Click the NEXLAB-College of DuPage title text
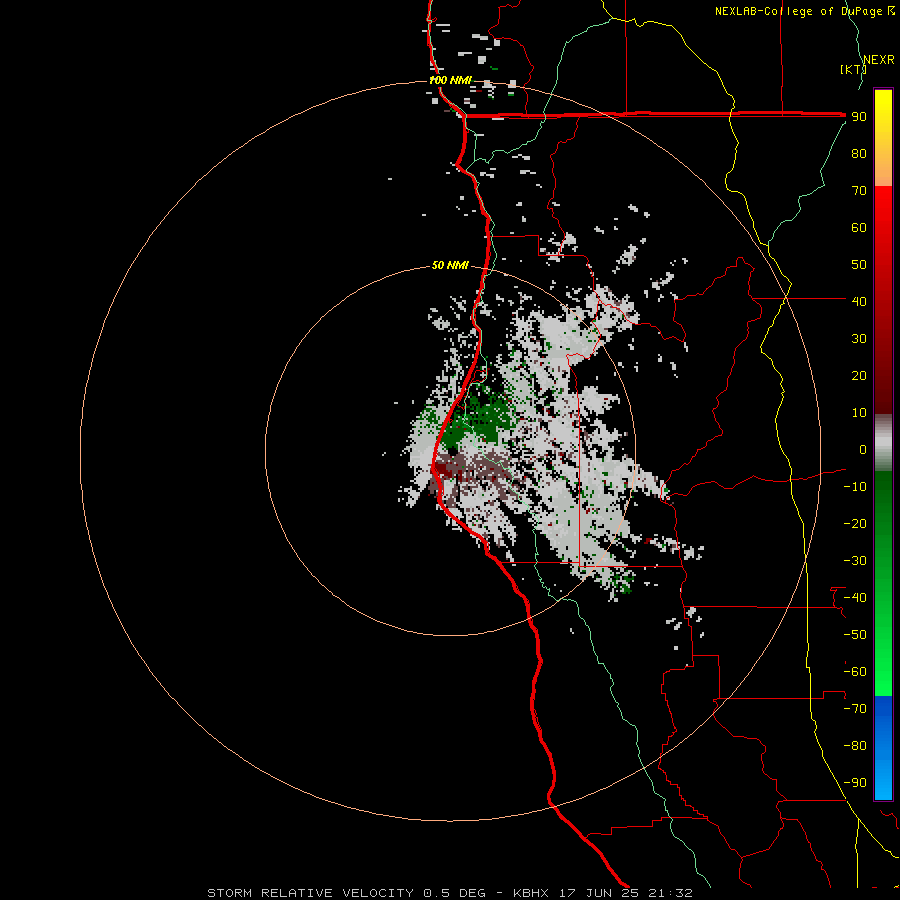Image resolution: width=900 pixels, height=900 pixels. (804, 11)
